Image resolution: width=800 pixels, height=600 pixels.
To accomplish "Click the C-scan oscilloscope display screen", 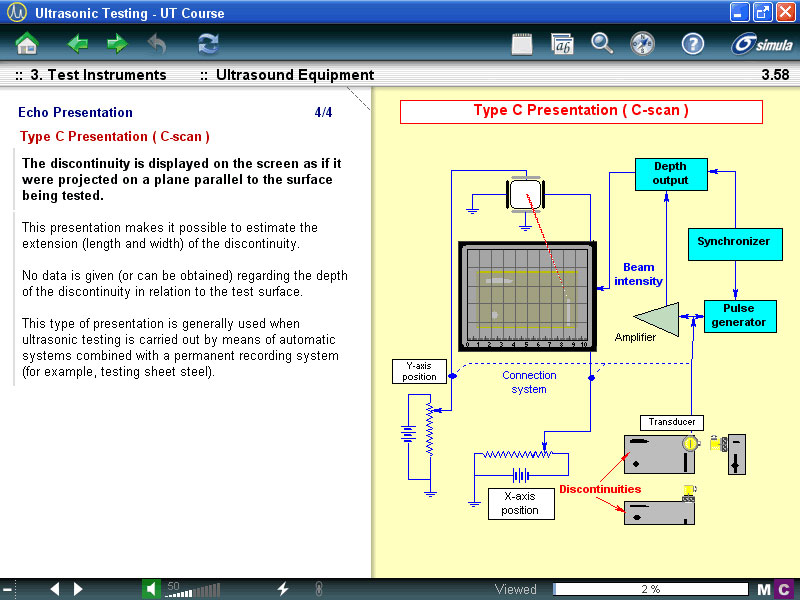I will coord(527,296).
